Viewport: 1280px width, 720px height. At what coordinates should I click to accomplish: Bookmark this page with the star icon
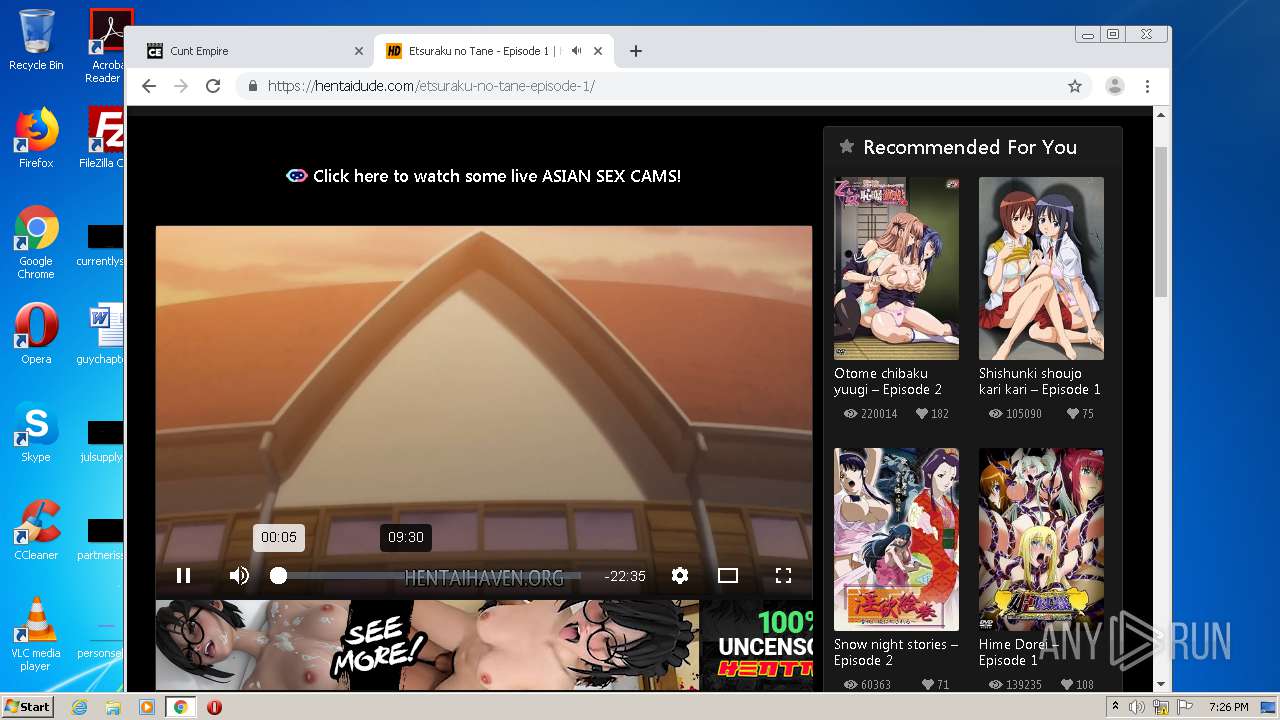[x=1075, y=86]
